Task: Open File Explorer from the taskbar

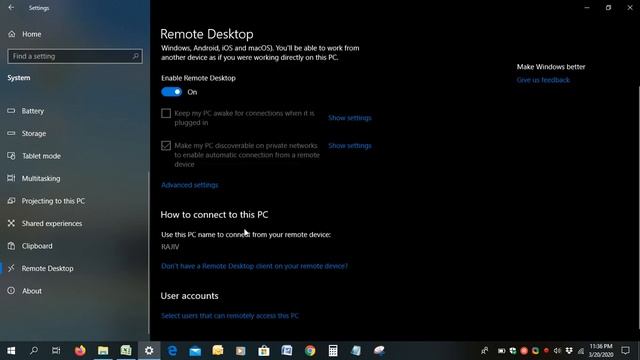Action: pyautogui.click(x=103, y=351)
